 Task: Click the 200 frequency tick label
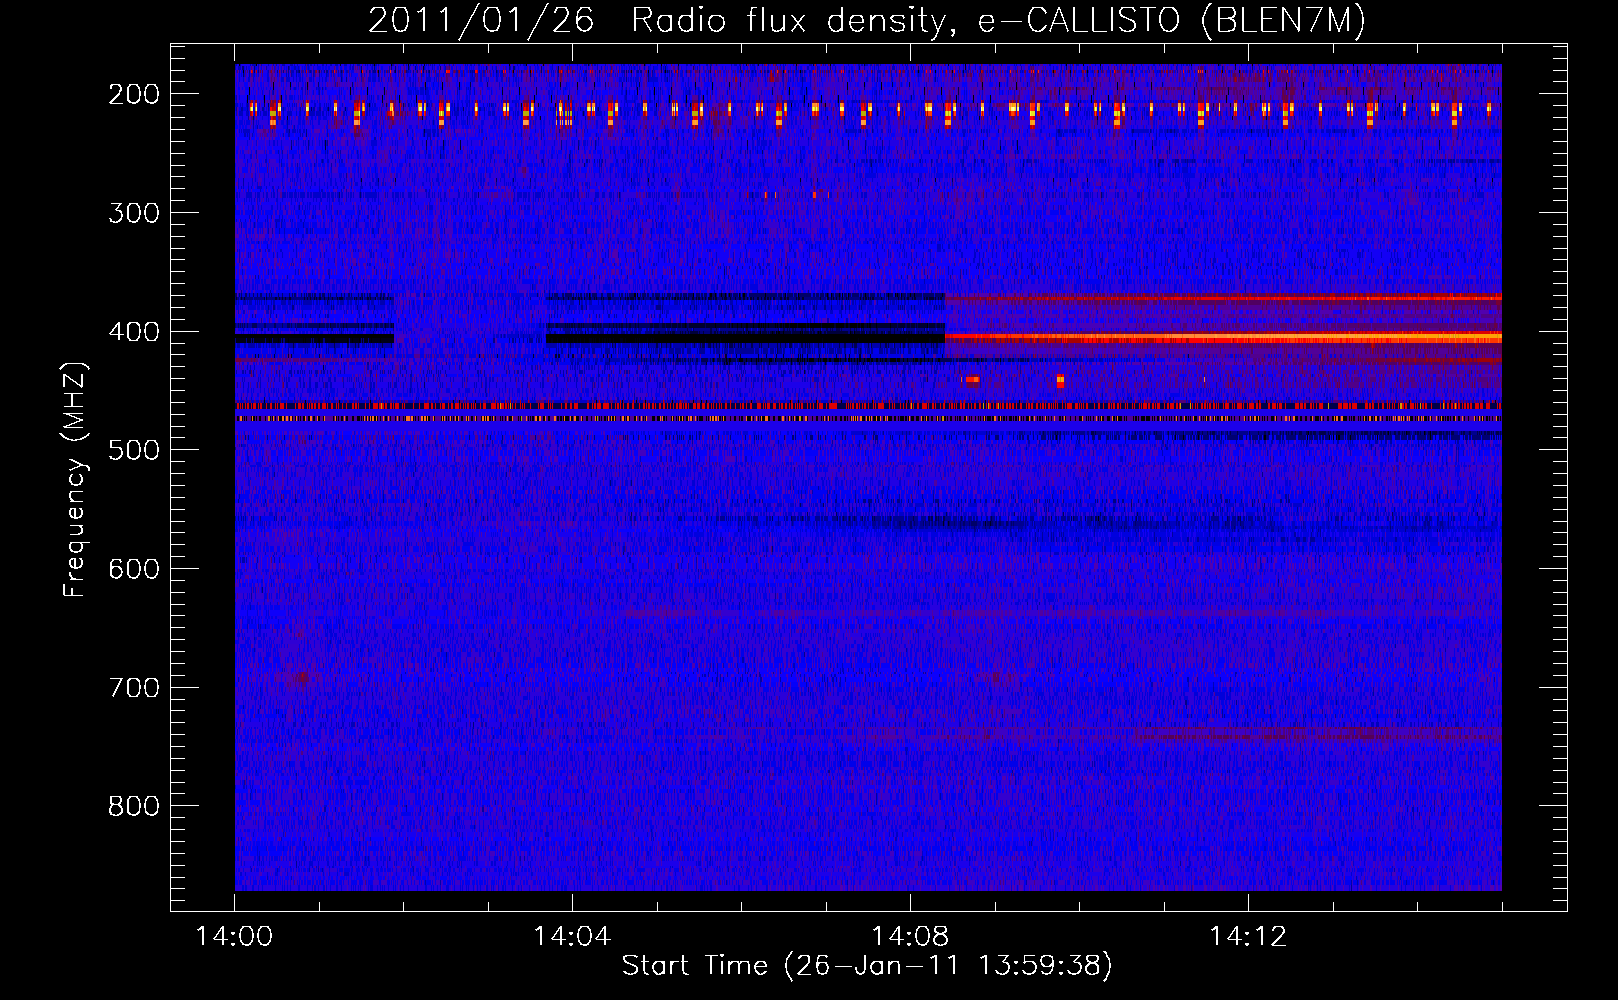point(133,94)
